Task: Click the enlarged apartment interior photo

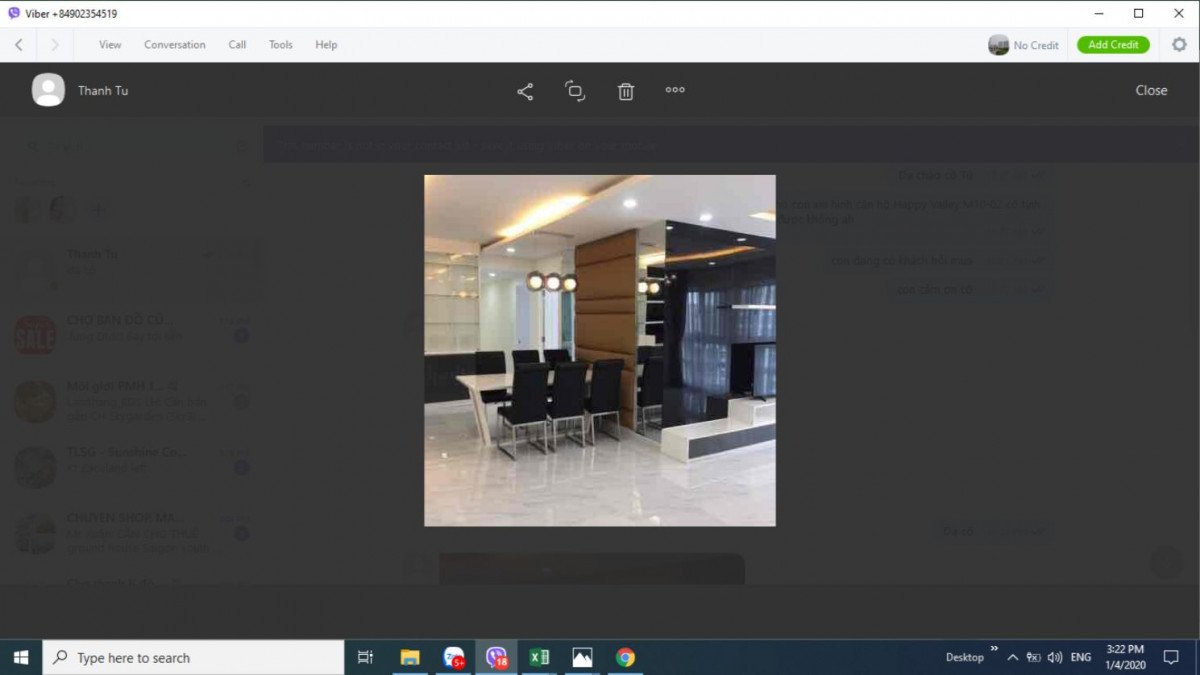Action: pos(600,350)
